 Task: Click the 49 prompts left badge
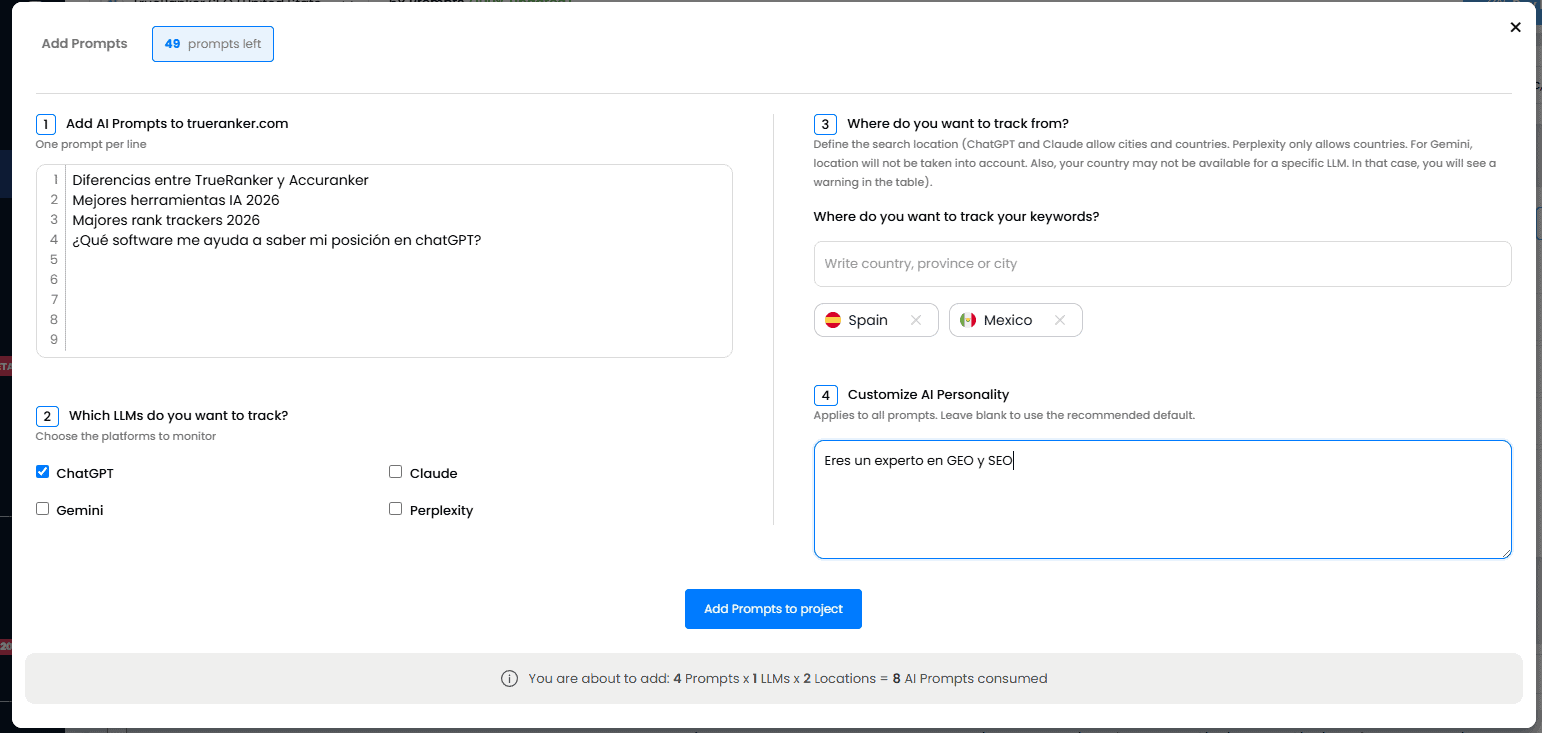point(212,44)
